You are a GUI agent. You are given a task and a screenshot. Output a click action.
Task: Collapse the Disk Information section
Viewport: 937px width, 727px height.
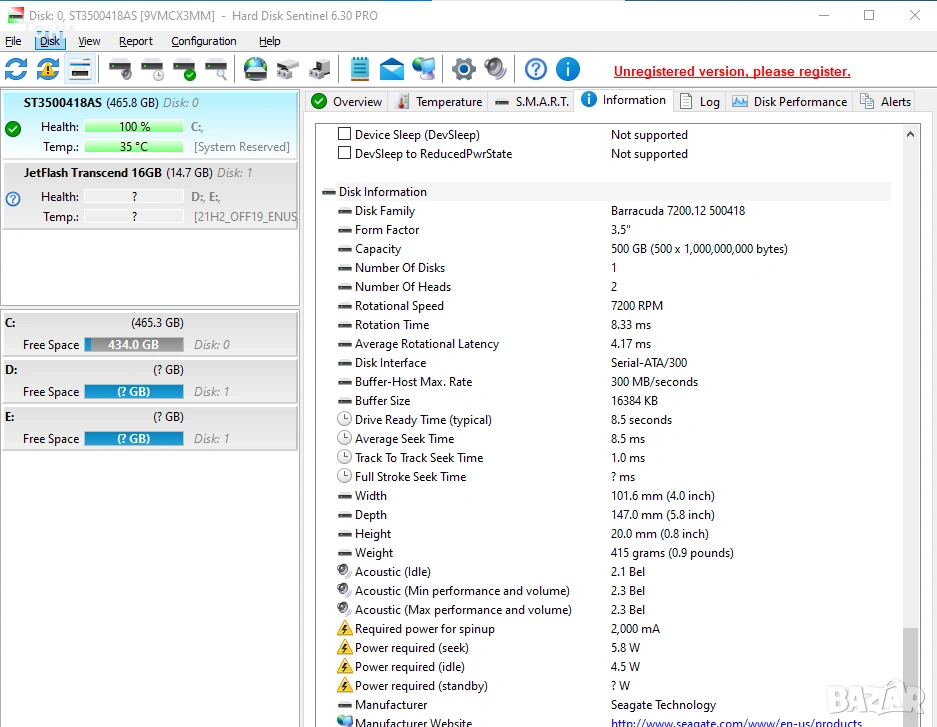[x=329, y=192]
